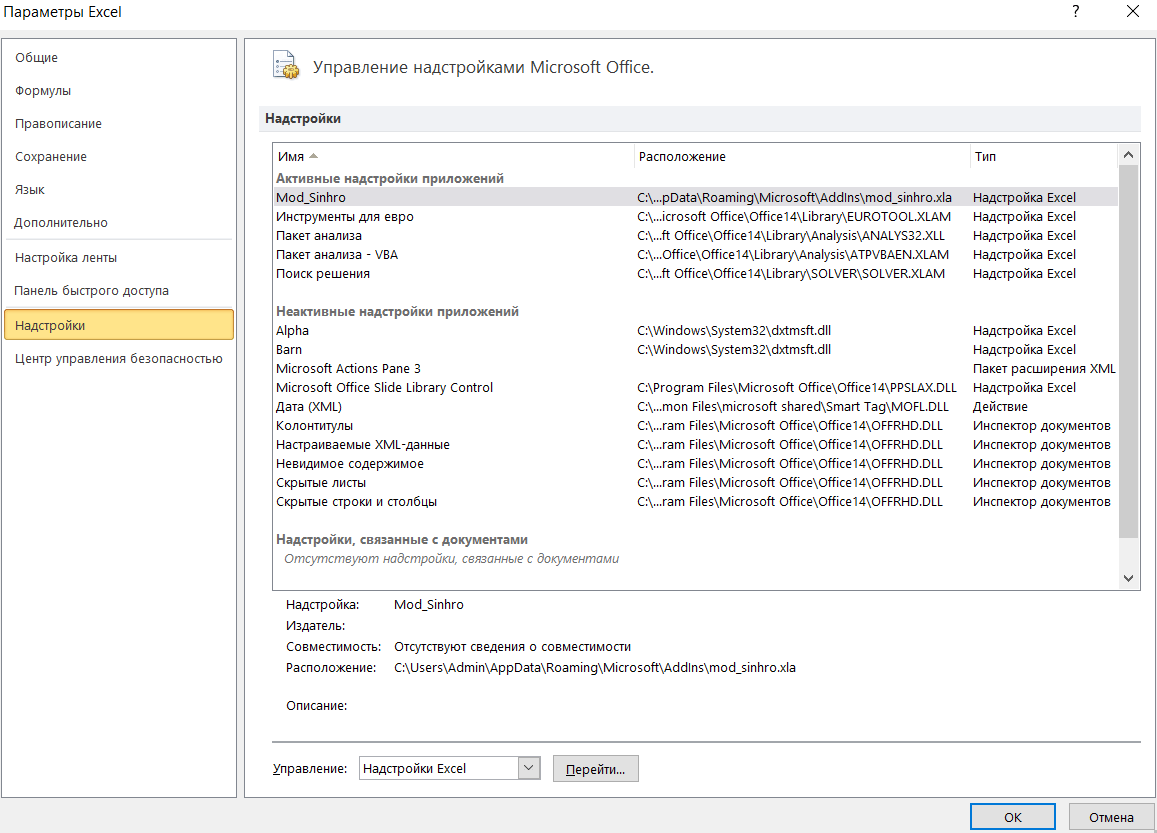Screen dimensions: 1157x833
Task: Click scrollbar up arrow in add-ins list
Action: pyautogui.click(x=1128, y=154)
